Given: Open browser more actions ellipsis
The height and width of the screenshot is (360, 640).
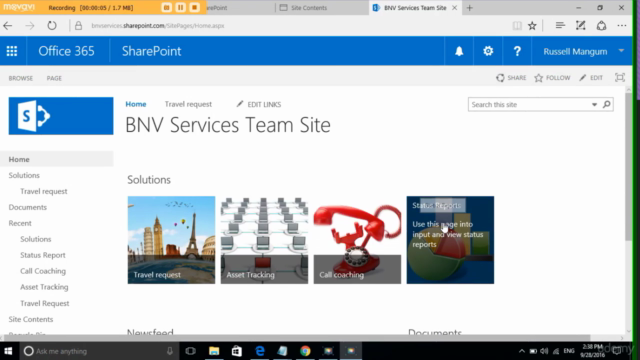Looking at the screenshot, I should (622, 26).
